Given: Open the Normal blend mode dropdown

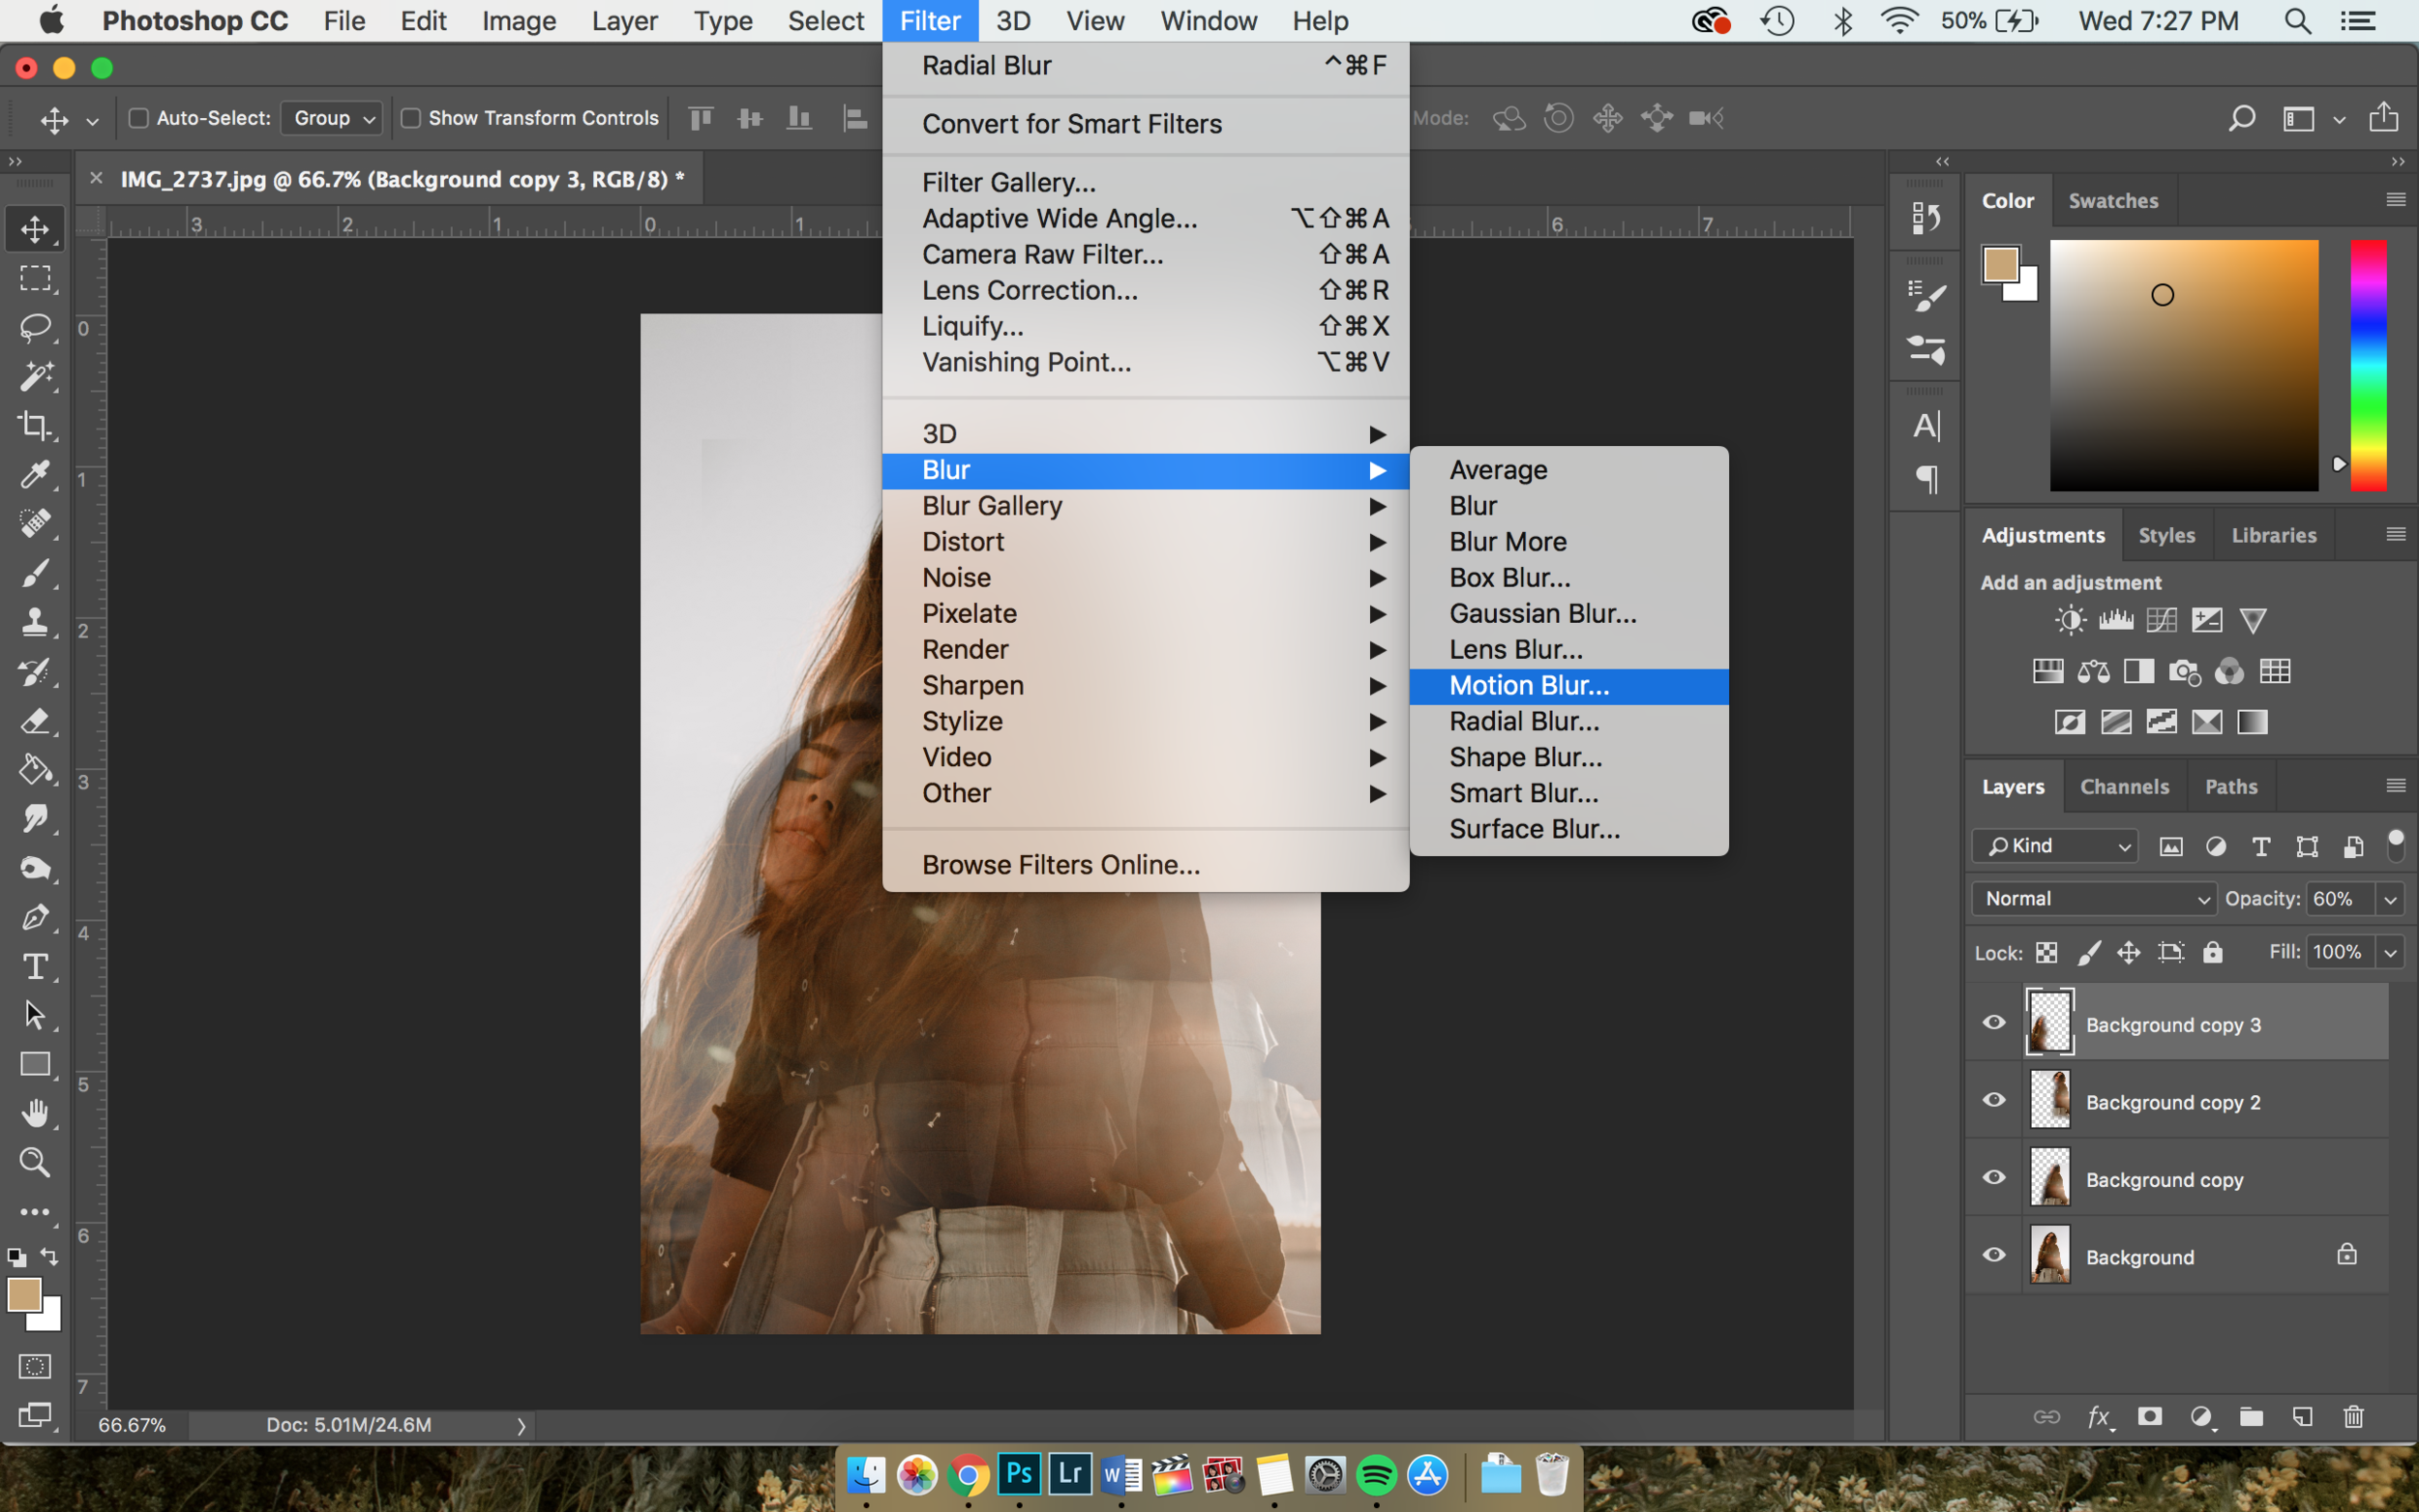Looking at the screenshot, I should pos(2093,899).
